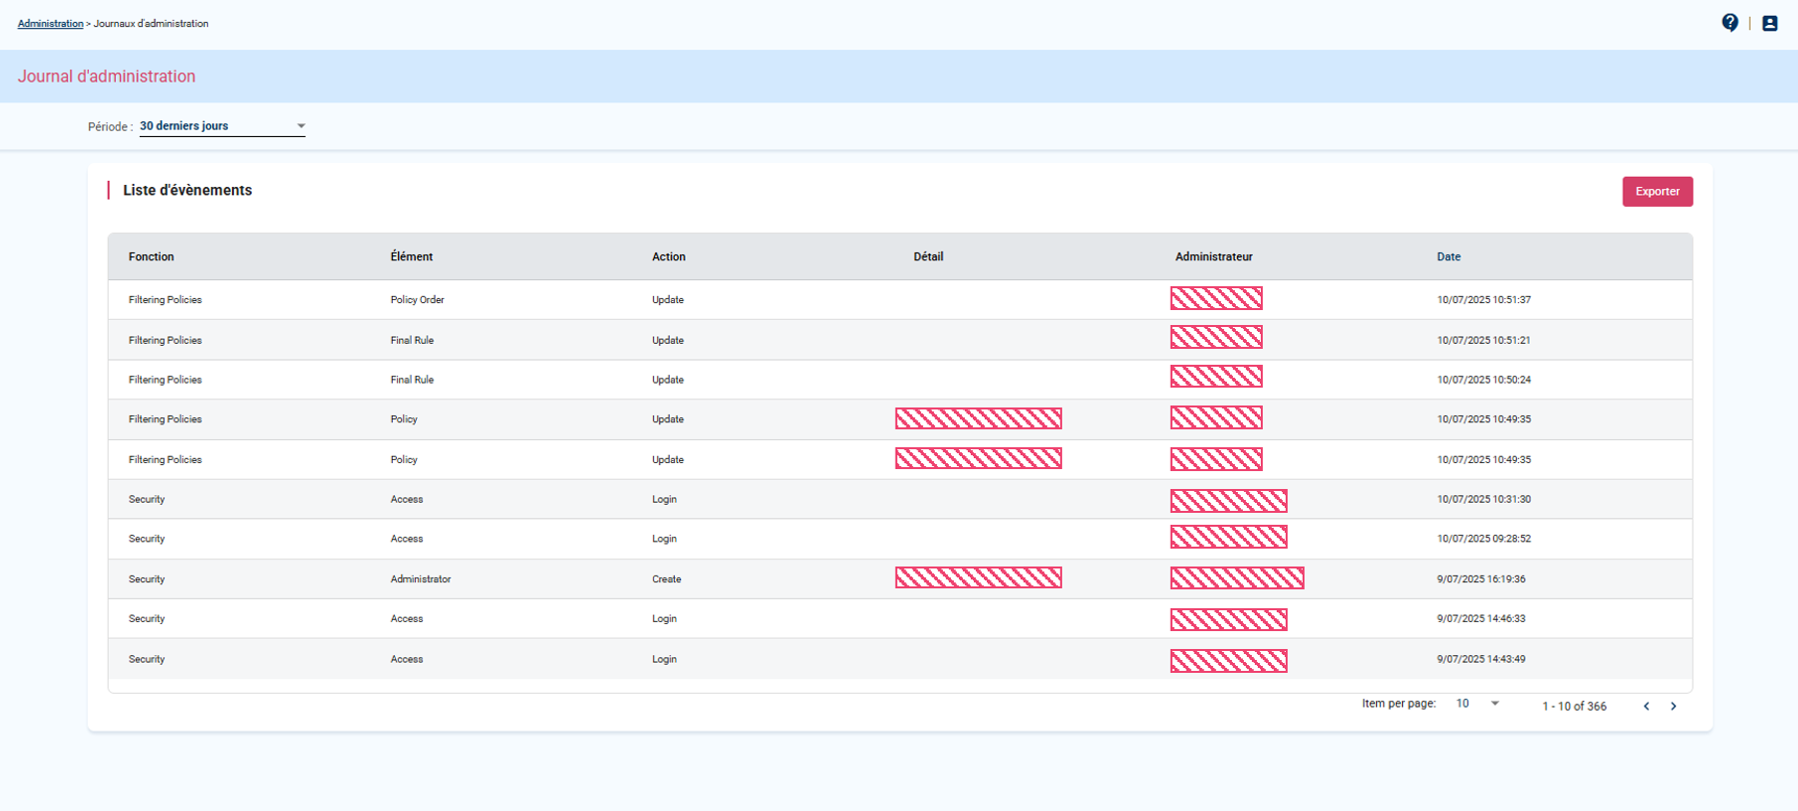The width and height of the screenshot is (1798, 811).
Task: Click the Administrateur column header
Action: [x=1213, y=257]
